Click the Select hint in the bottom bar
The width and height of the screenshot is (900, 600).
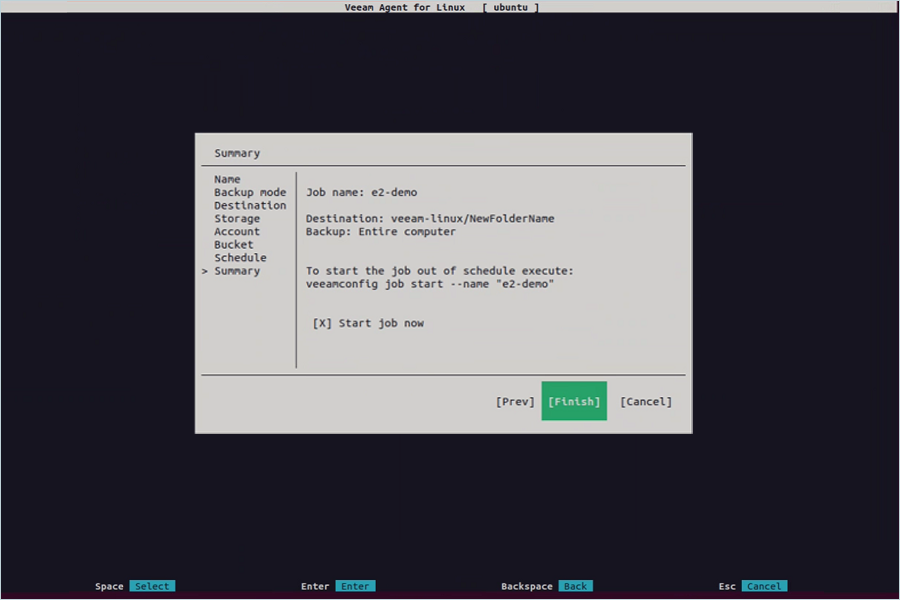(x=152, y=586)
